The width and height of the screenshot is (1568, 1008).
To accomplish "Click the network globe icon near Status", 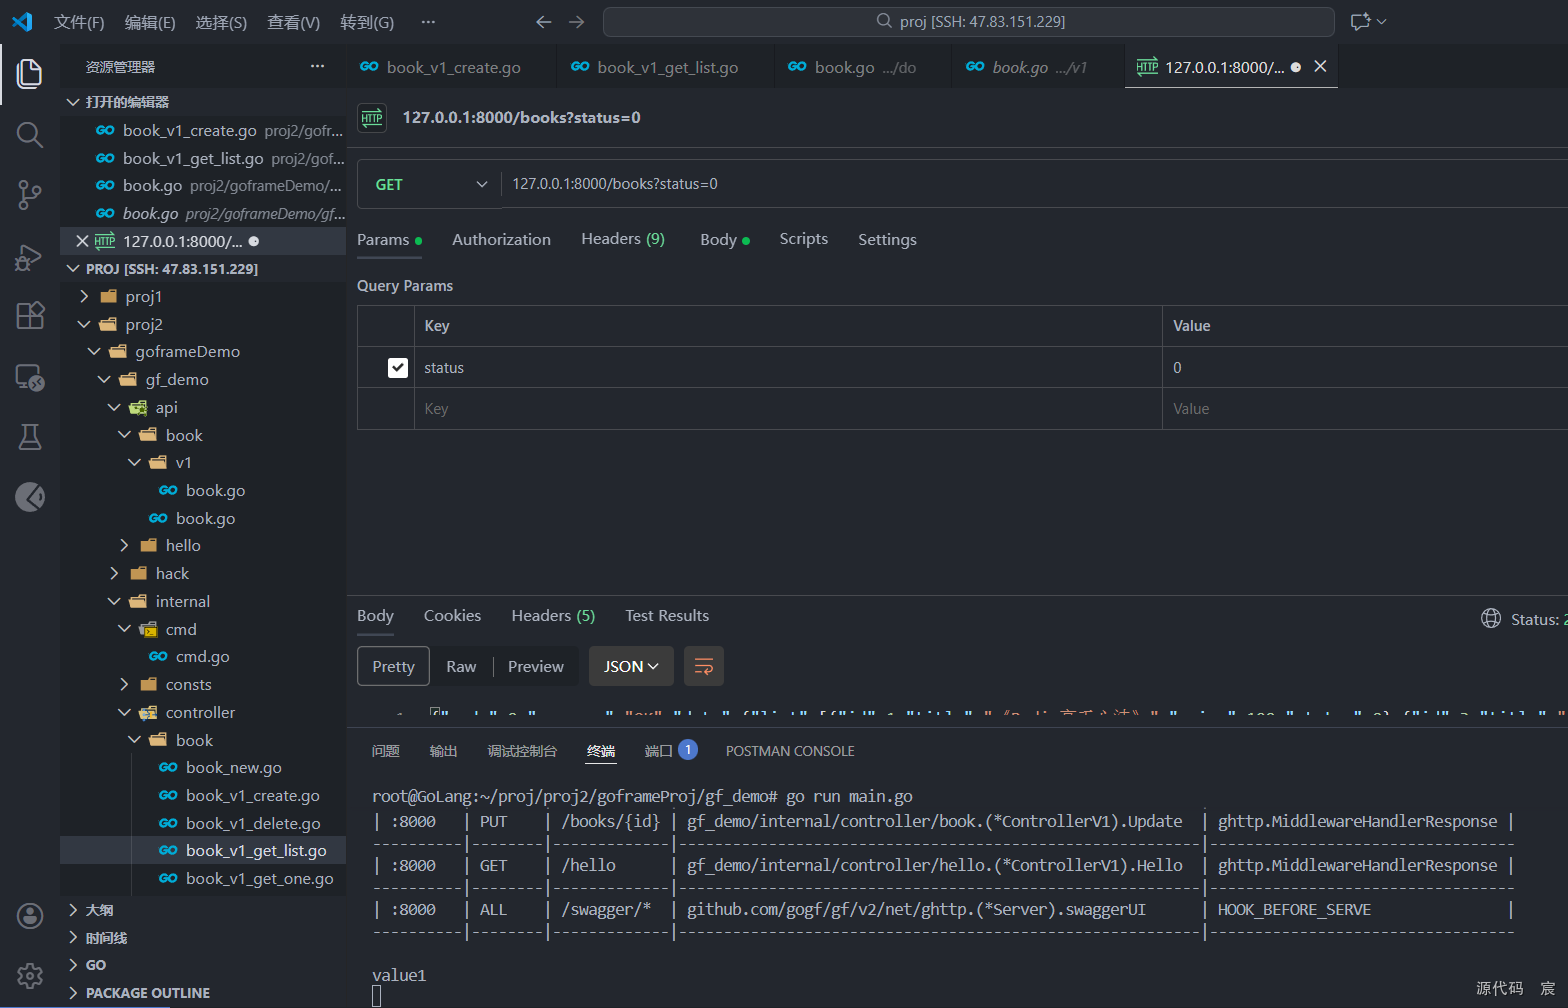I will pyautogui.click(x=1490, y=618).
